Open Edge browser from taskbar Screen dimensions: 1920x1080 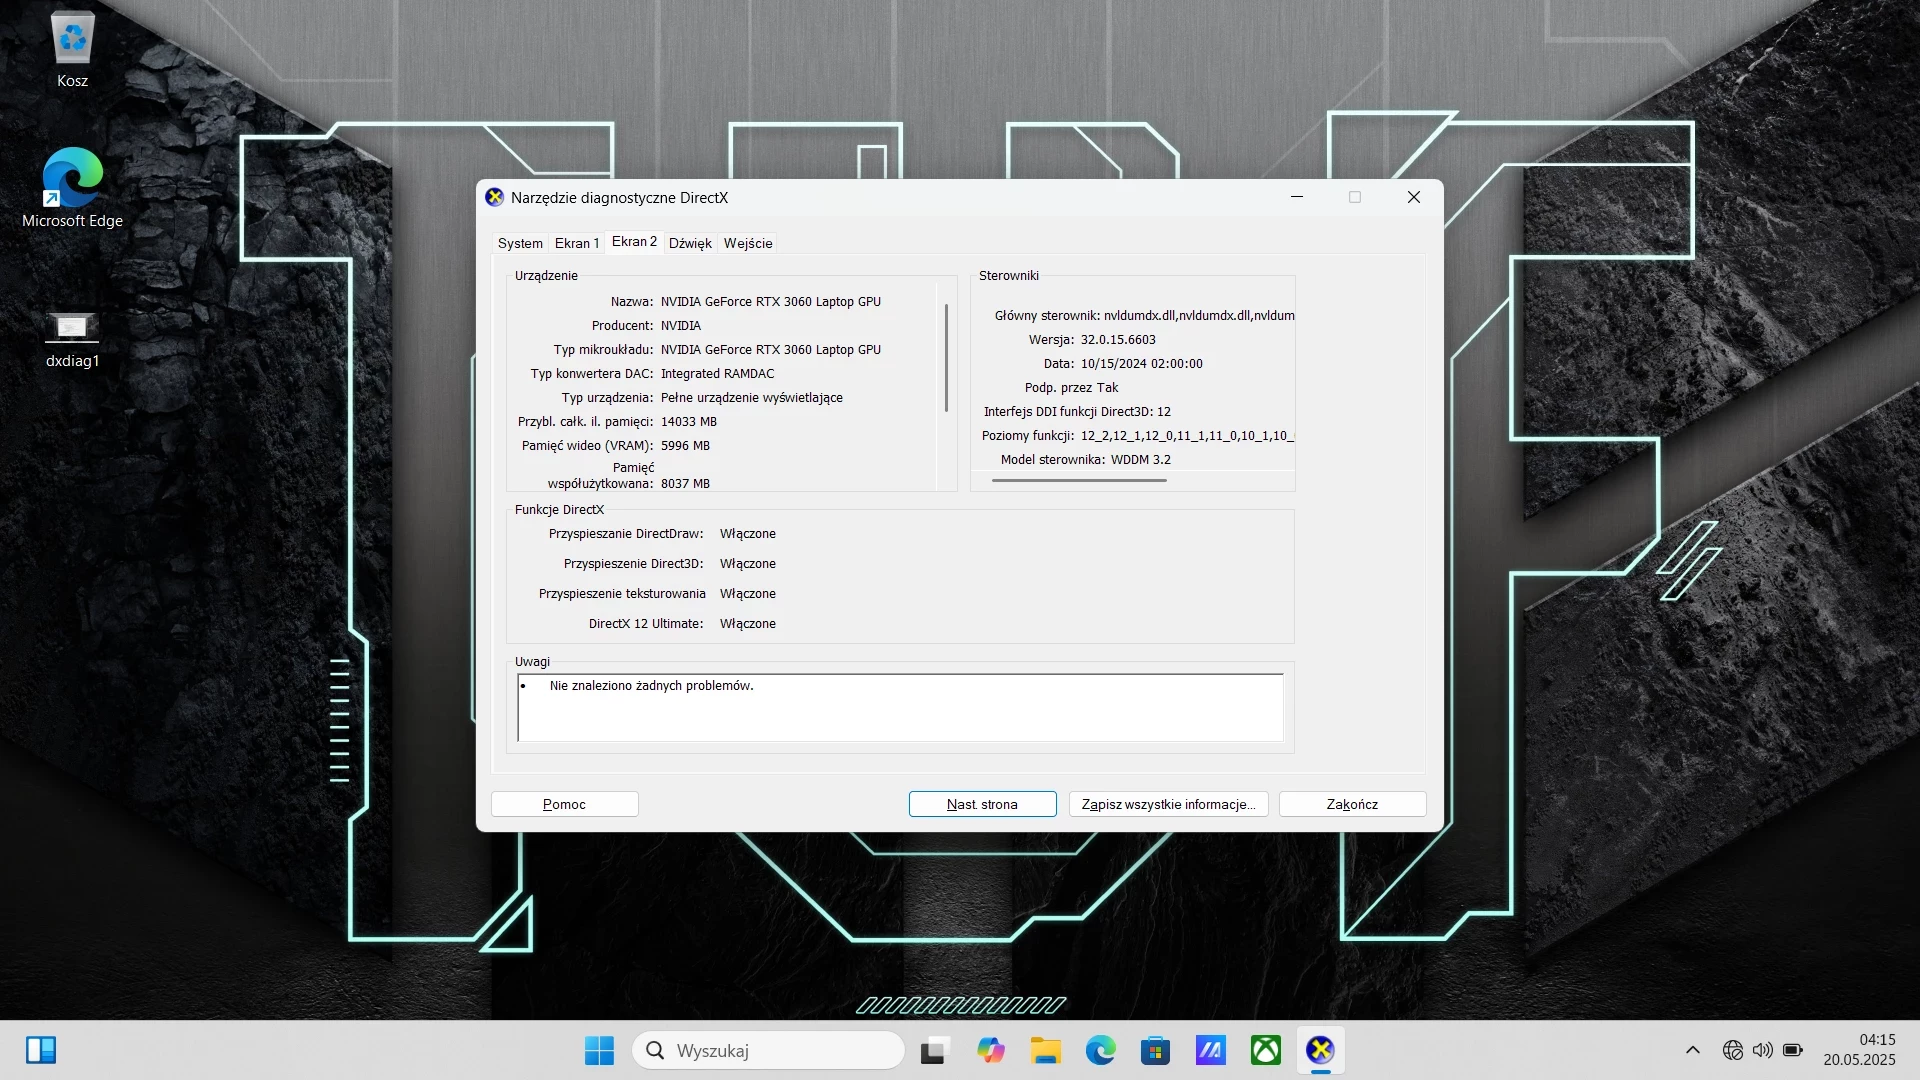[1101, 1050]
